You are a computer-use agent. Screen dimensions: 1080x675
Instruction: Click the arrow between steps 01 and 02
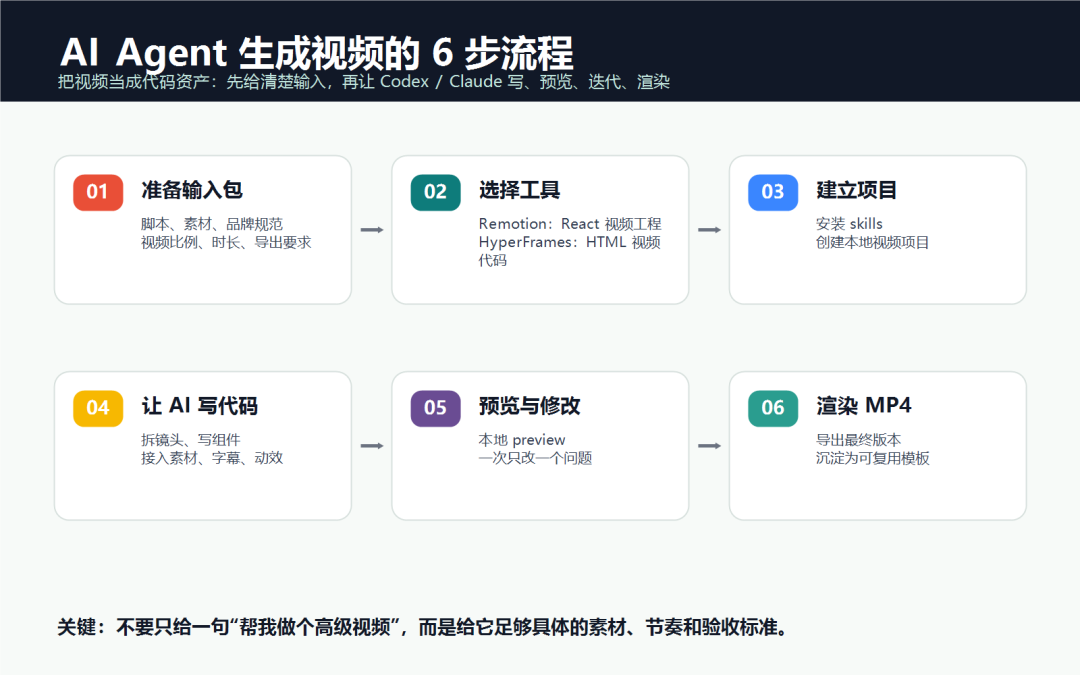point(372,230)
